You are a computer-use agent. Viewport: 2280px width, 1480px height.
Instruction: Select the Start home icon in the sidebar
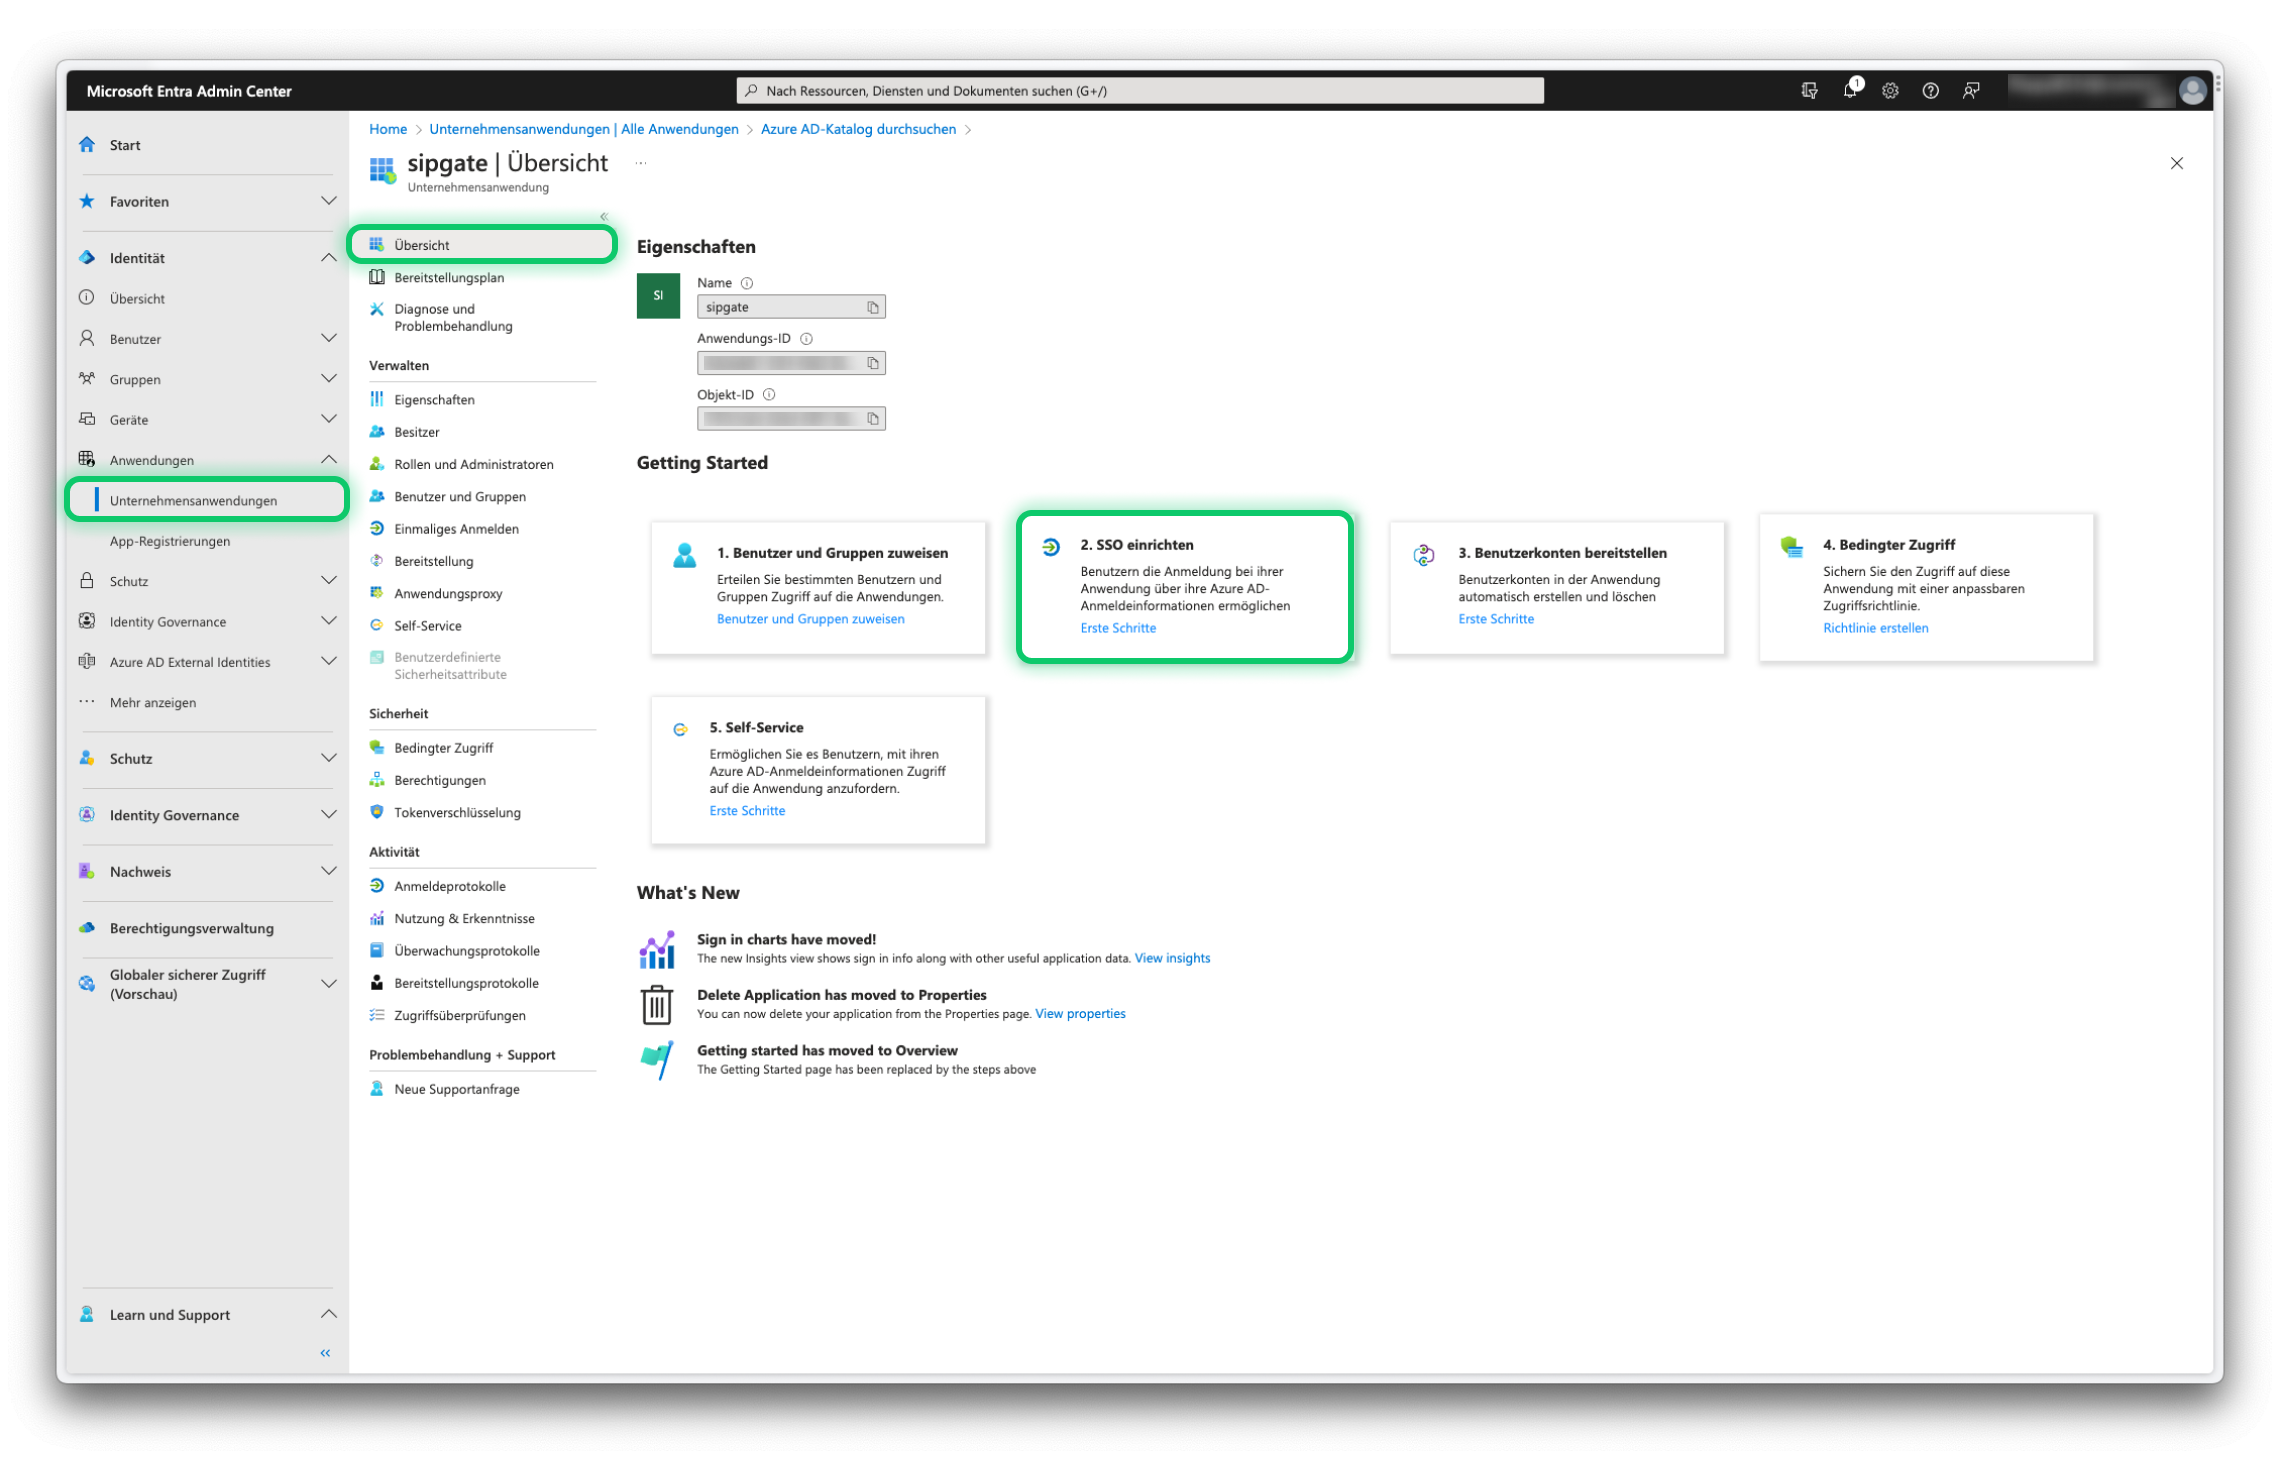click(87, 145)
